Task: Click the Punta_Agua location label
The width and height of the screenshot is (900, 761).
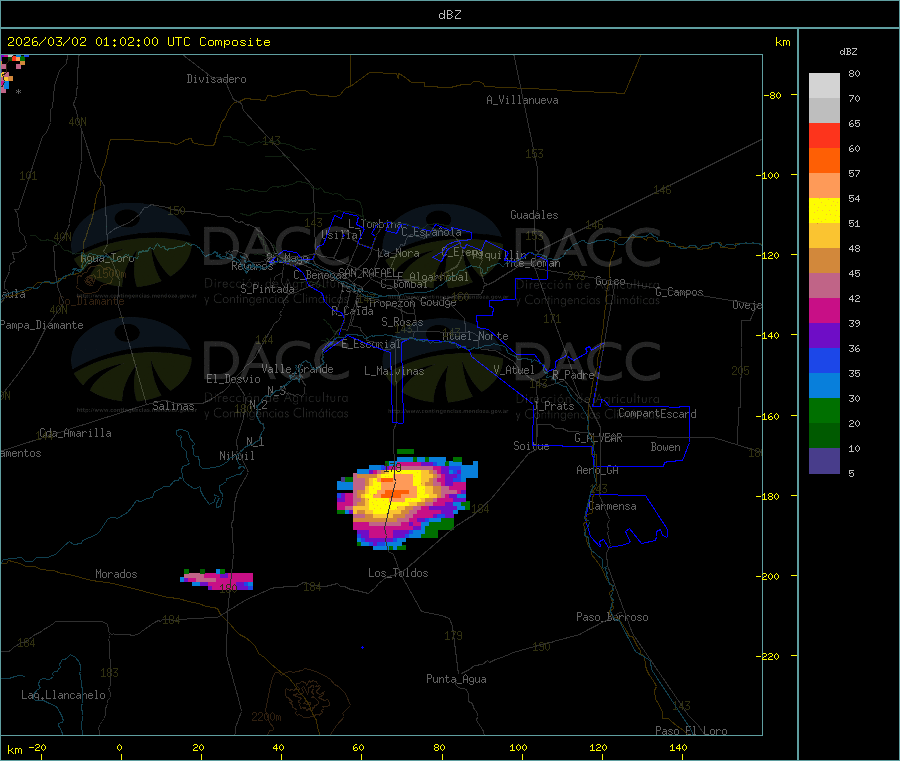Action: coord(456,679)
